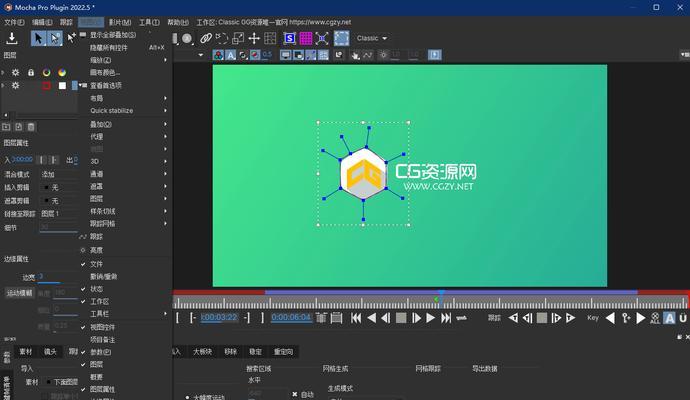Click the white matte color swatch
Viewport: 690px width, 400px height.
pyautogui.click(x=62, y=85)
